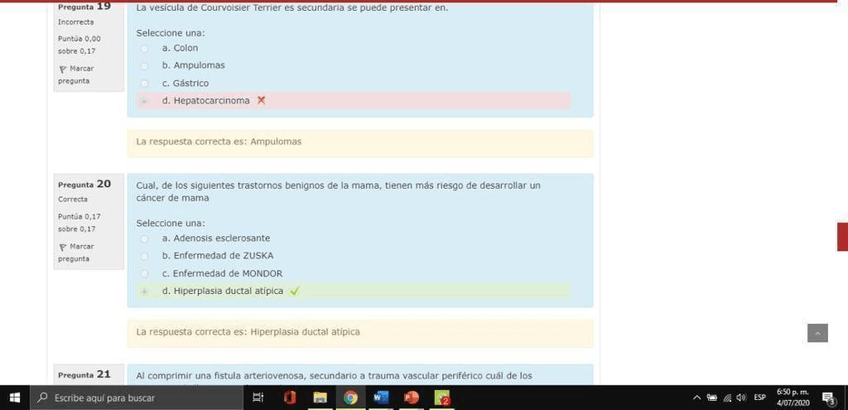Click the scroll-to-top arrow button
This screenshot has height=410, width=848.
pyautogui.click(x=817, y=333)
